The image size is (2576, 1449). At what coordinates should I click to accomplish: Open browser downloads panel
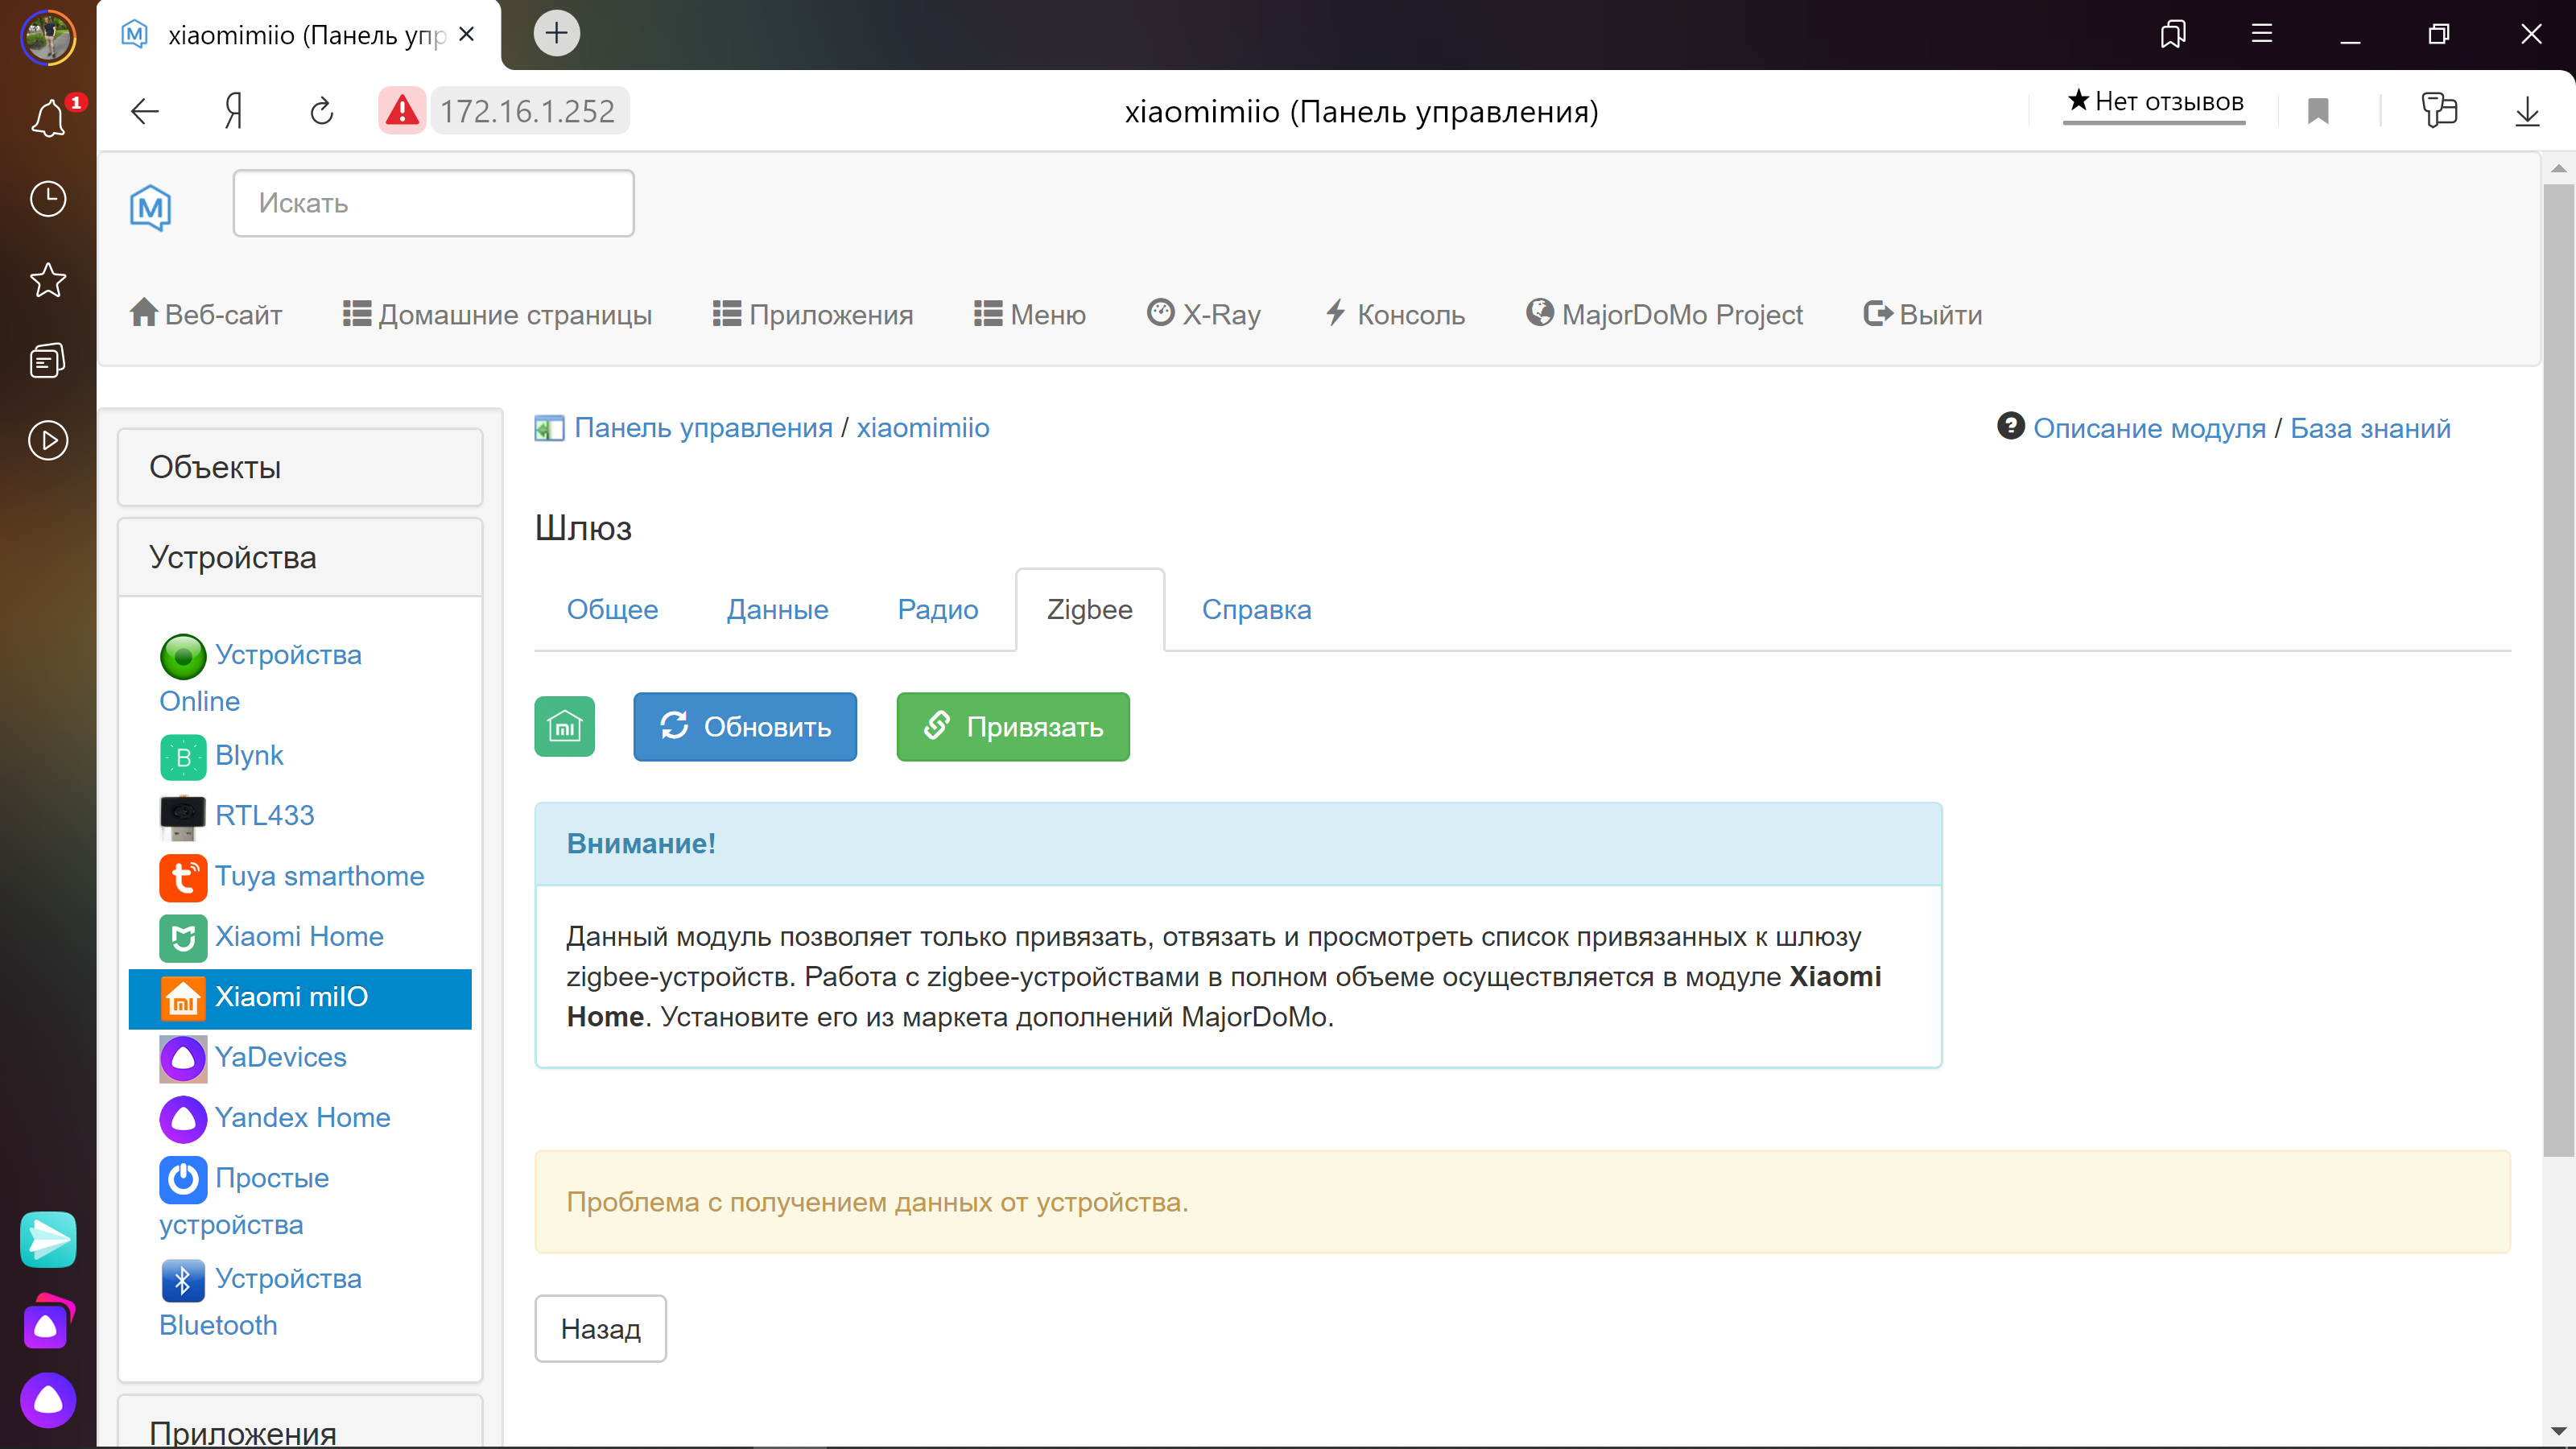[x=2527, y=111]
